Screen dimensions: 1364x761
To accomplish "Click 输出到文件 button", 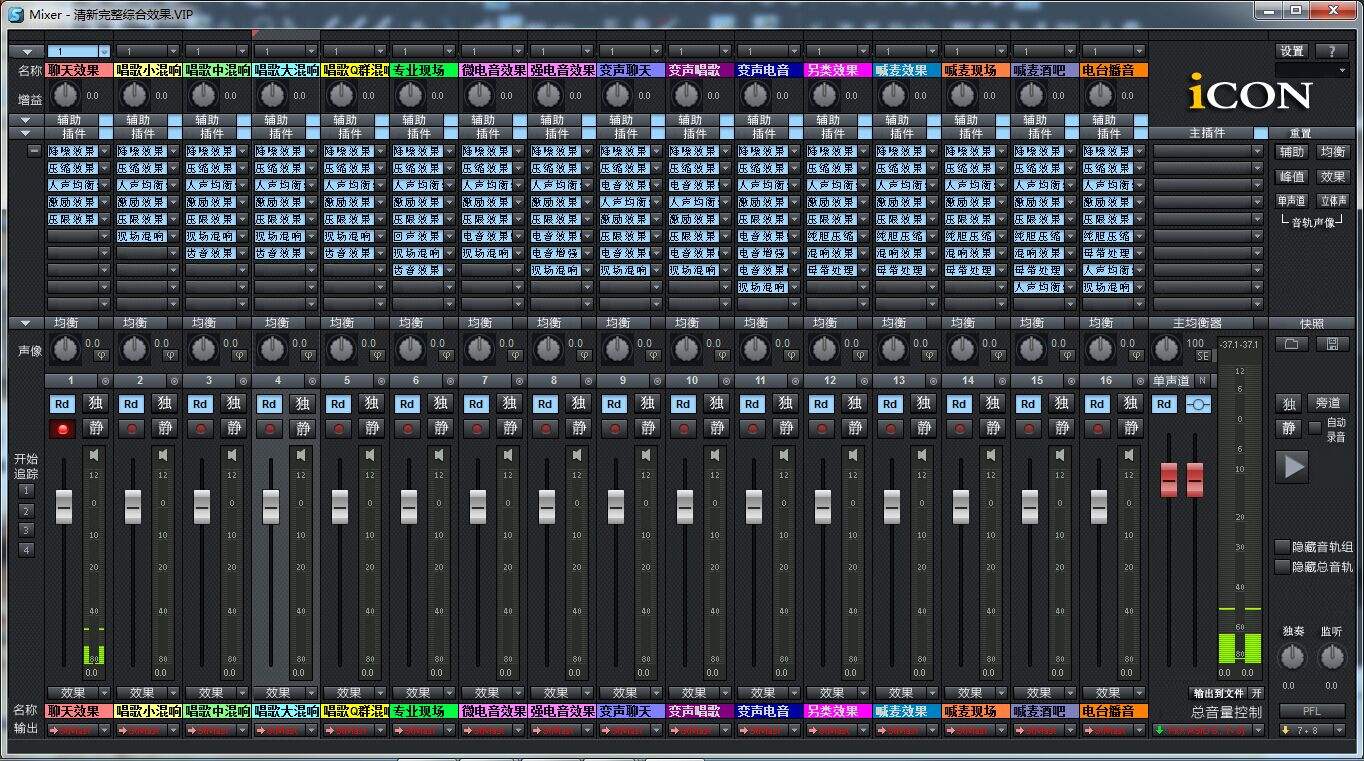I will tap(1217, 693).
